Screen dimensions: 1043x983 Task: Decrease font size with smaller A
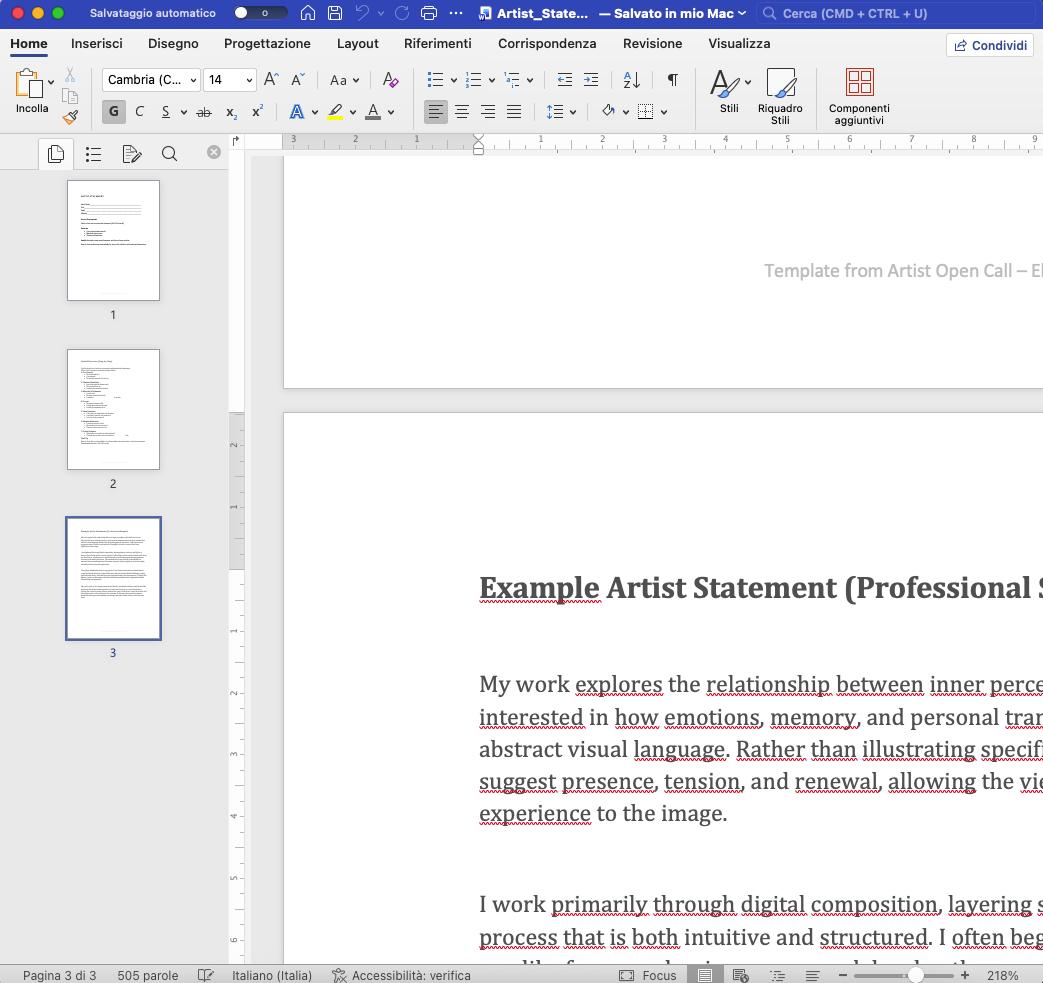point(298,80)
